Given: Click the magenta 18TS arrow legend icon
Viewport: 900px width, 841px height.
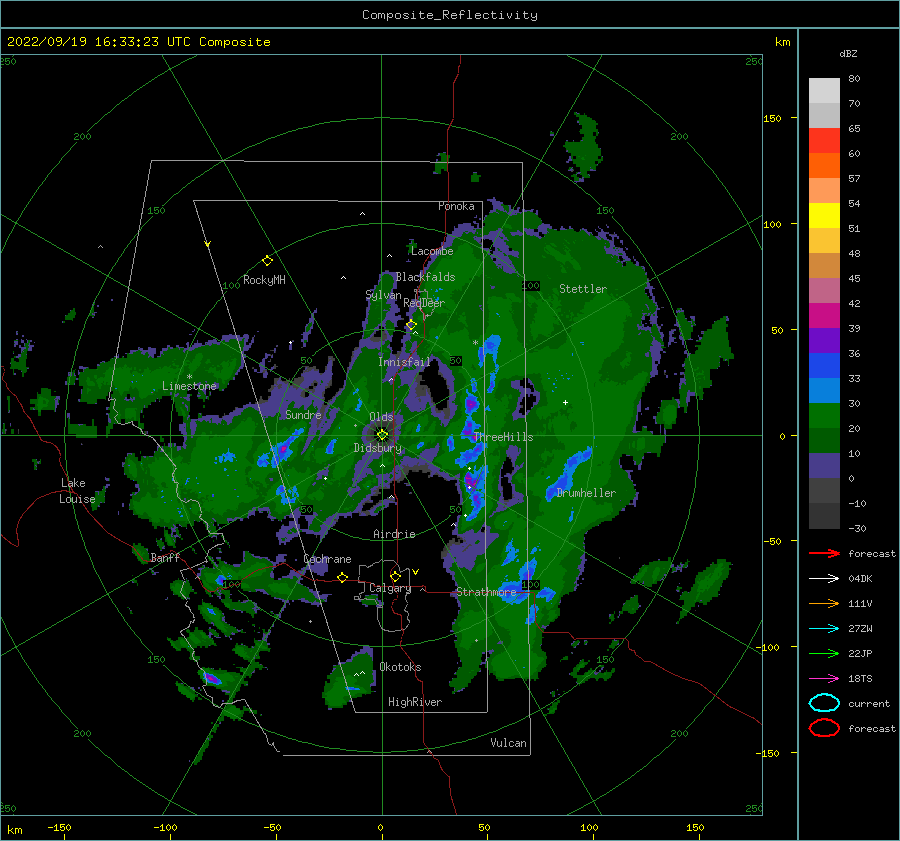Looking at the screenshot, I should (824, 679).
